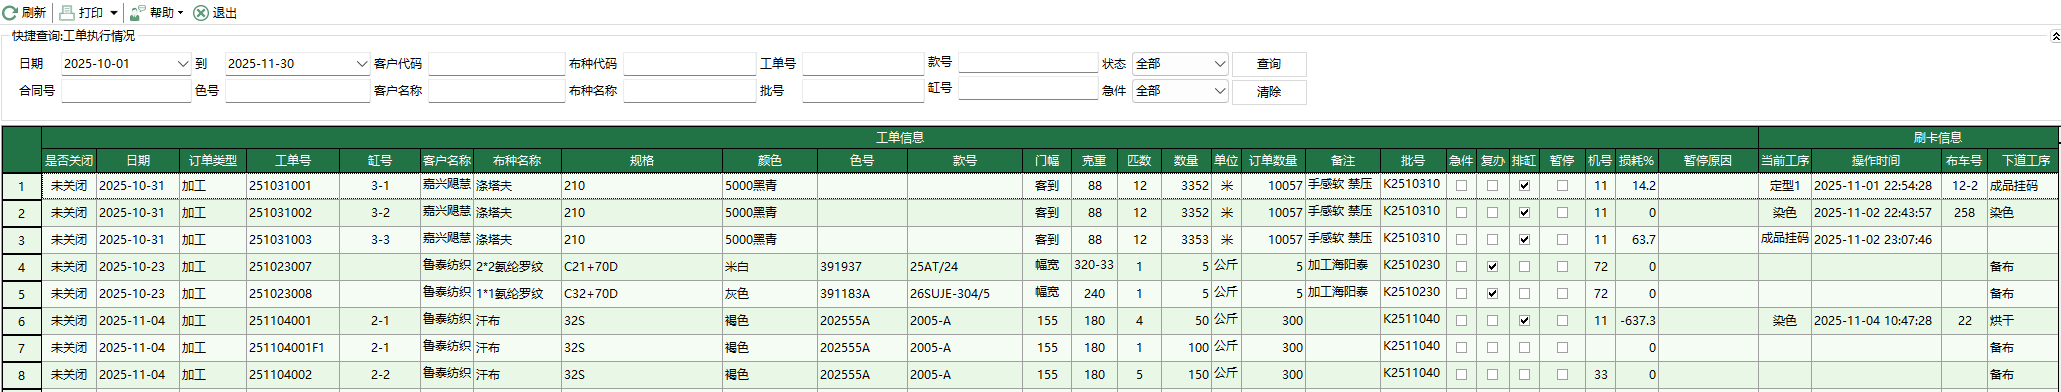Image resolution: width=2061 pixels, height=392 pixels.
Task: Click the 下道工序 column header
Action: pyautogui.click(x=2025, y=160)
